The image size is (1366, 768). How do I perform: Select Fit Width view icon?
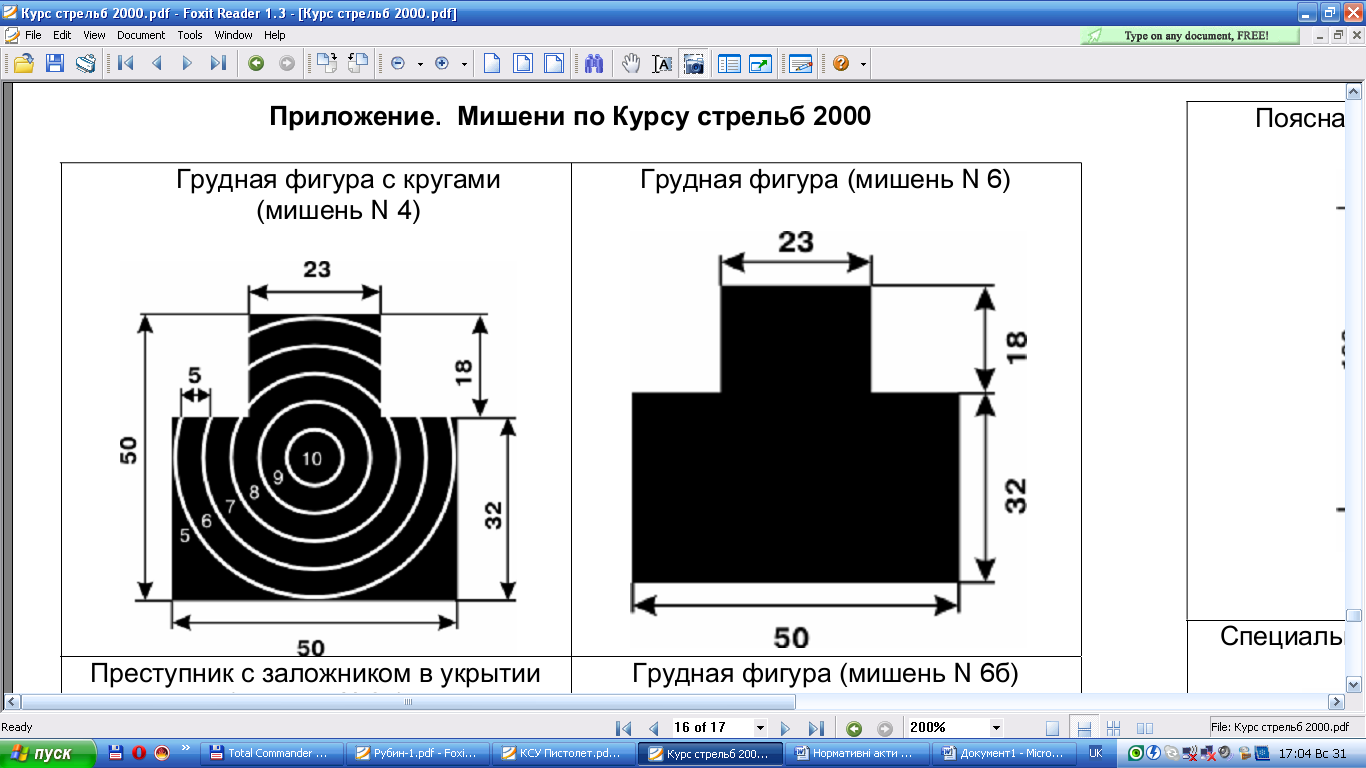553,63
